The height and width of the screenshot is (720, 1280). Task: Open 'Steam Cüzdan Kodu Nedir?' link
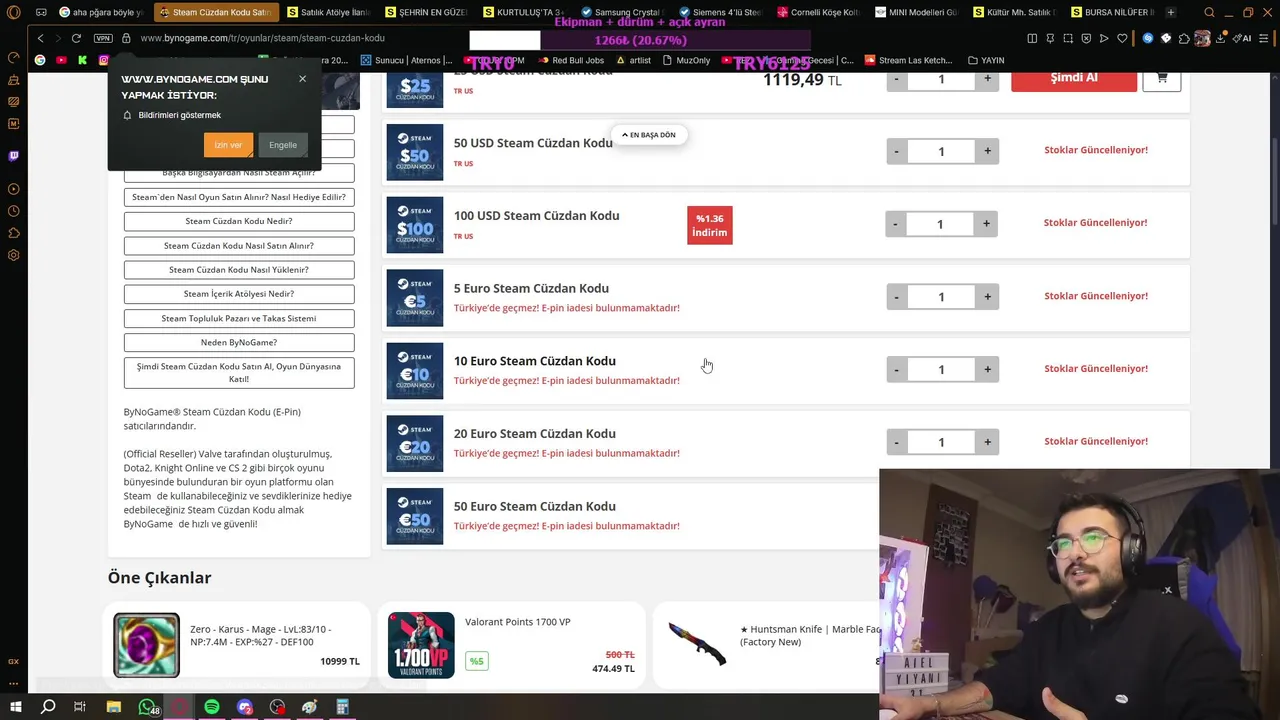coord(239,221)
